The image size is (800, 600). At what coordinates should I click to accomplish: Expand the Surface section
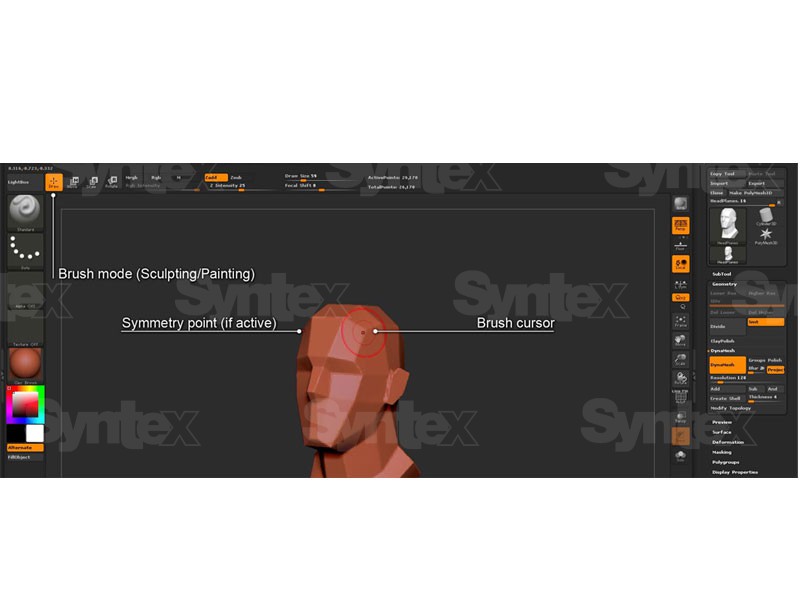click(x=722, y=432)
